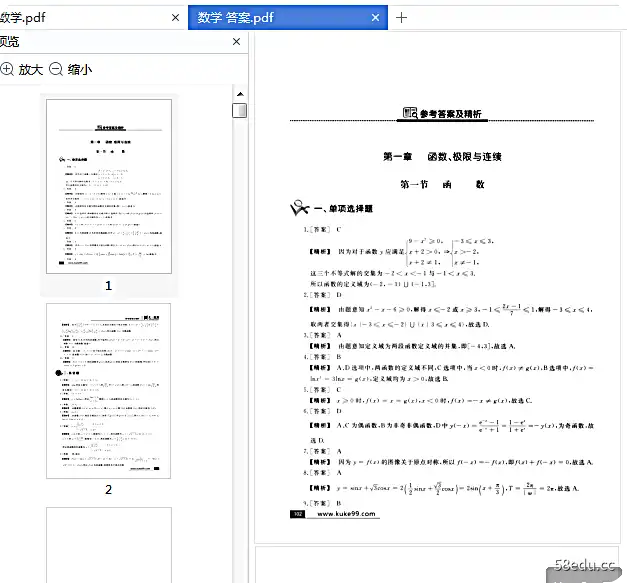
Task: Click the thumbnail scrollbar up arrow
Action: 240,94
